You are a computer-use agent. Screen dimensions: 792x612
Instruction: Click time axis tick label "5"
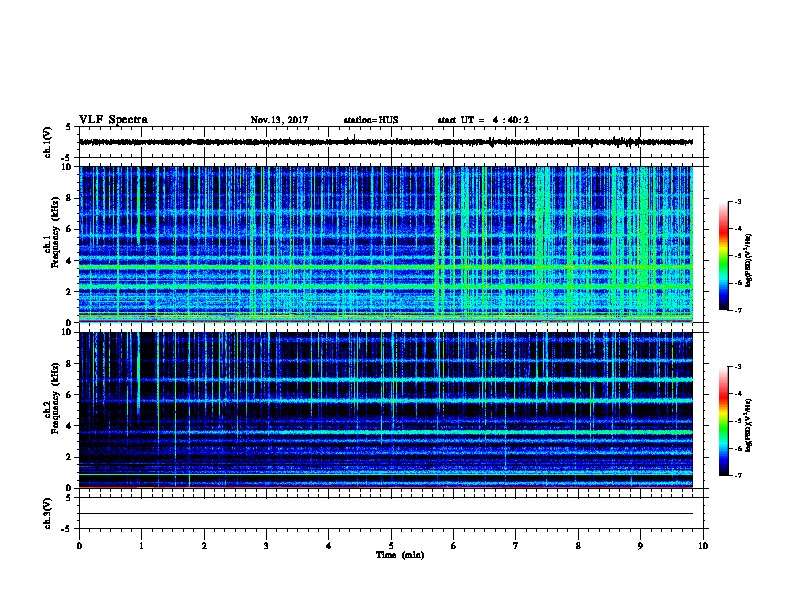click(391, 545)
